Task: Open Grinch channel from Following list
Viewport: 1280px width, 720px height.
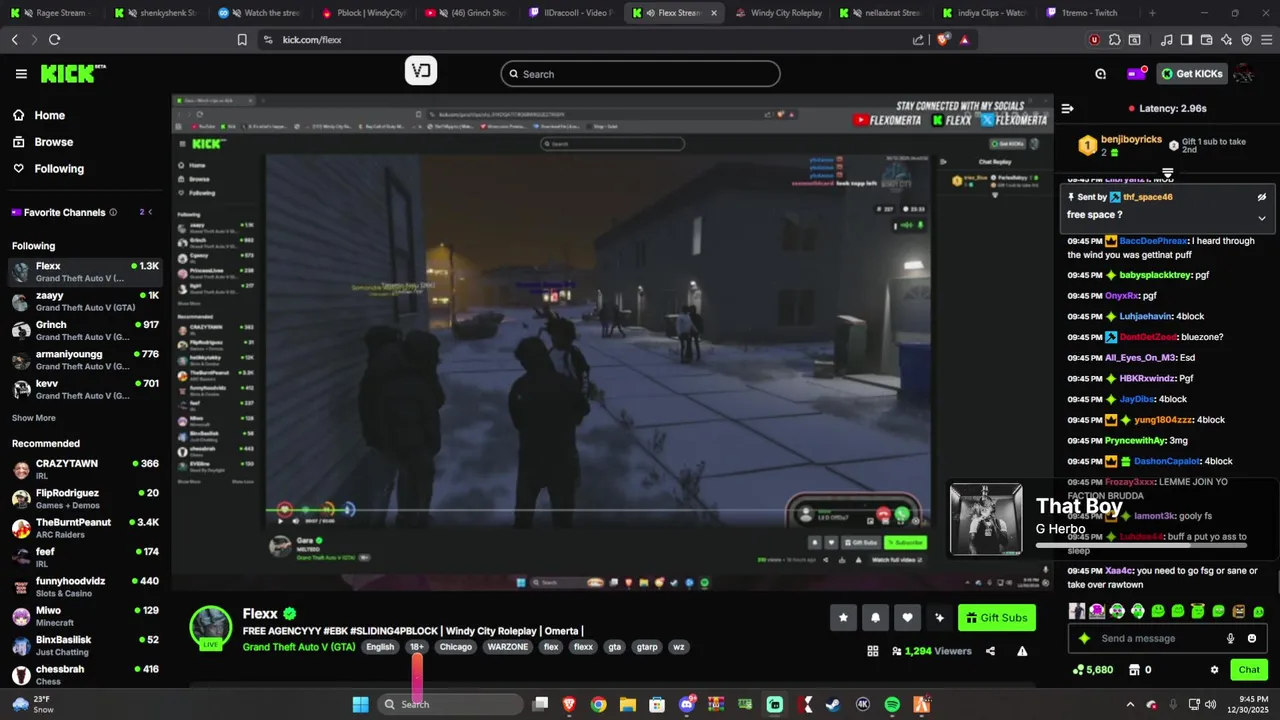Action: (x=85, y=330)
